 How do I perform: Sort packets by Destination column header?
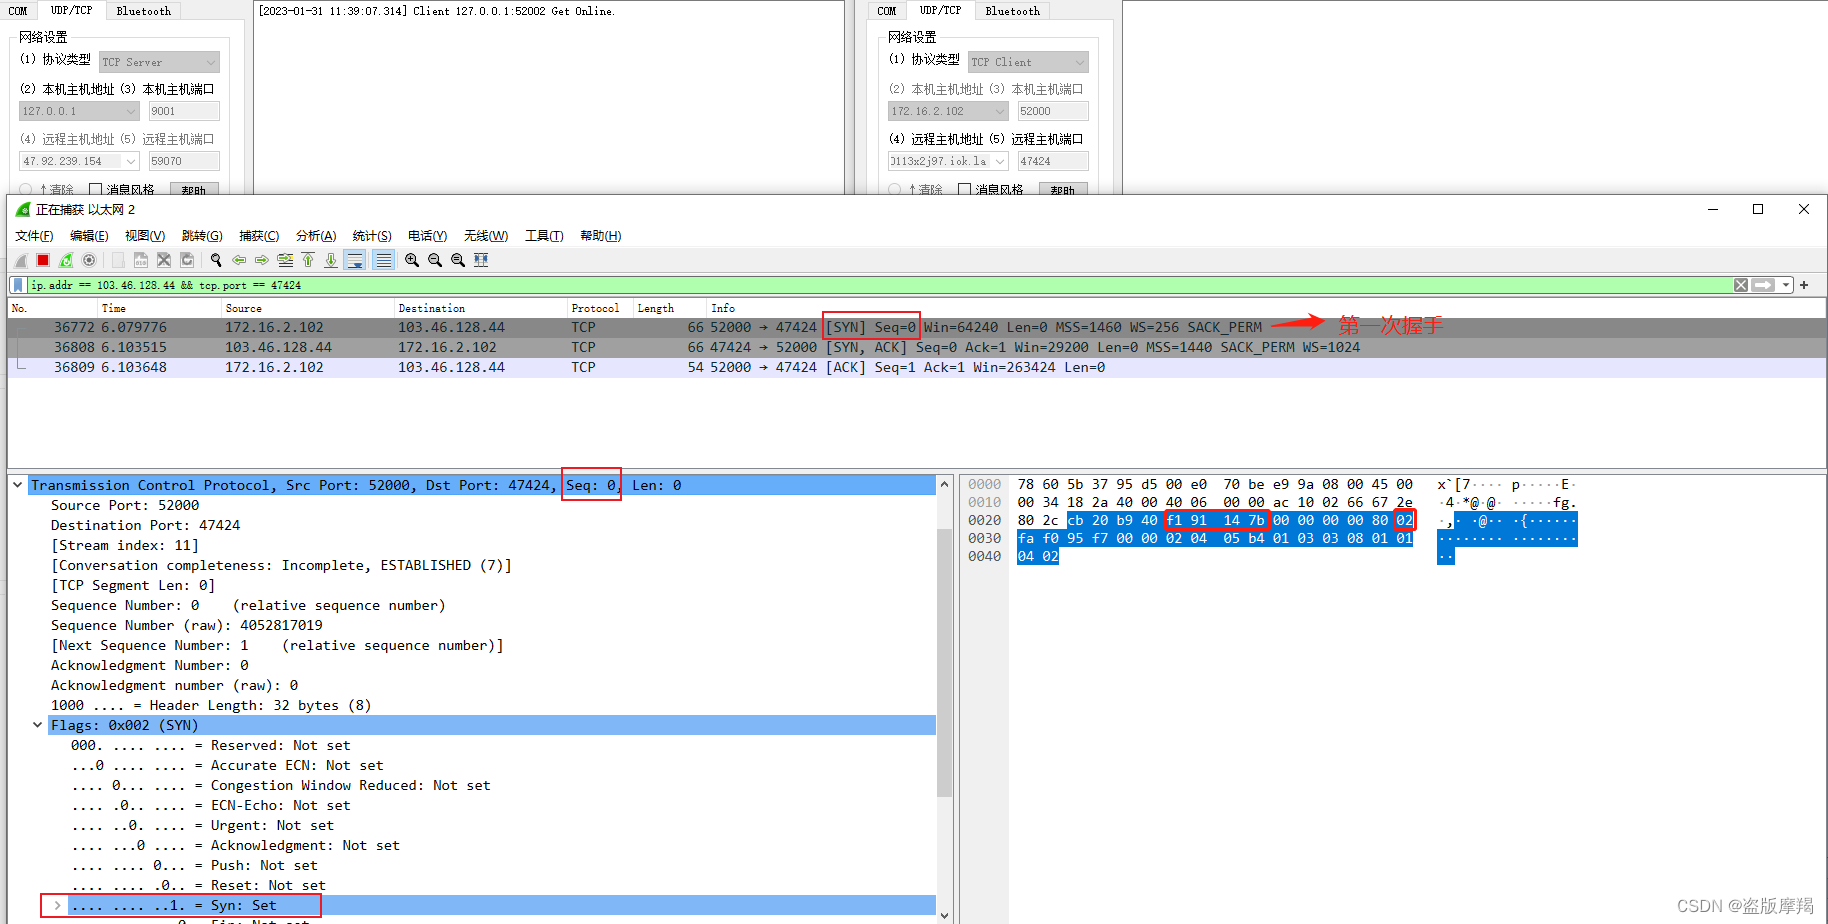pos(480,308)
